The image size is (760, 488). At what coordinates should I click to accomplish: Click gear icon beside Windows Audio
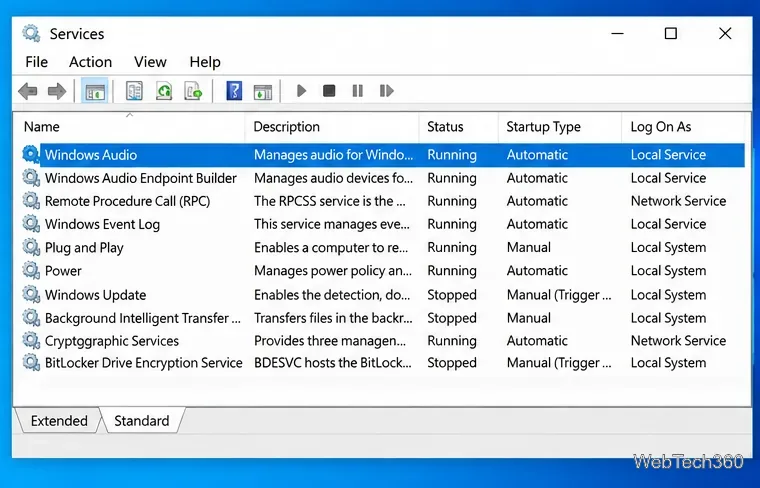click(x=31, y=155)
